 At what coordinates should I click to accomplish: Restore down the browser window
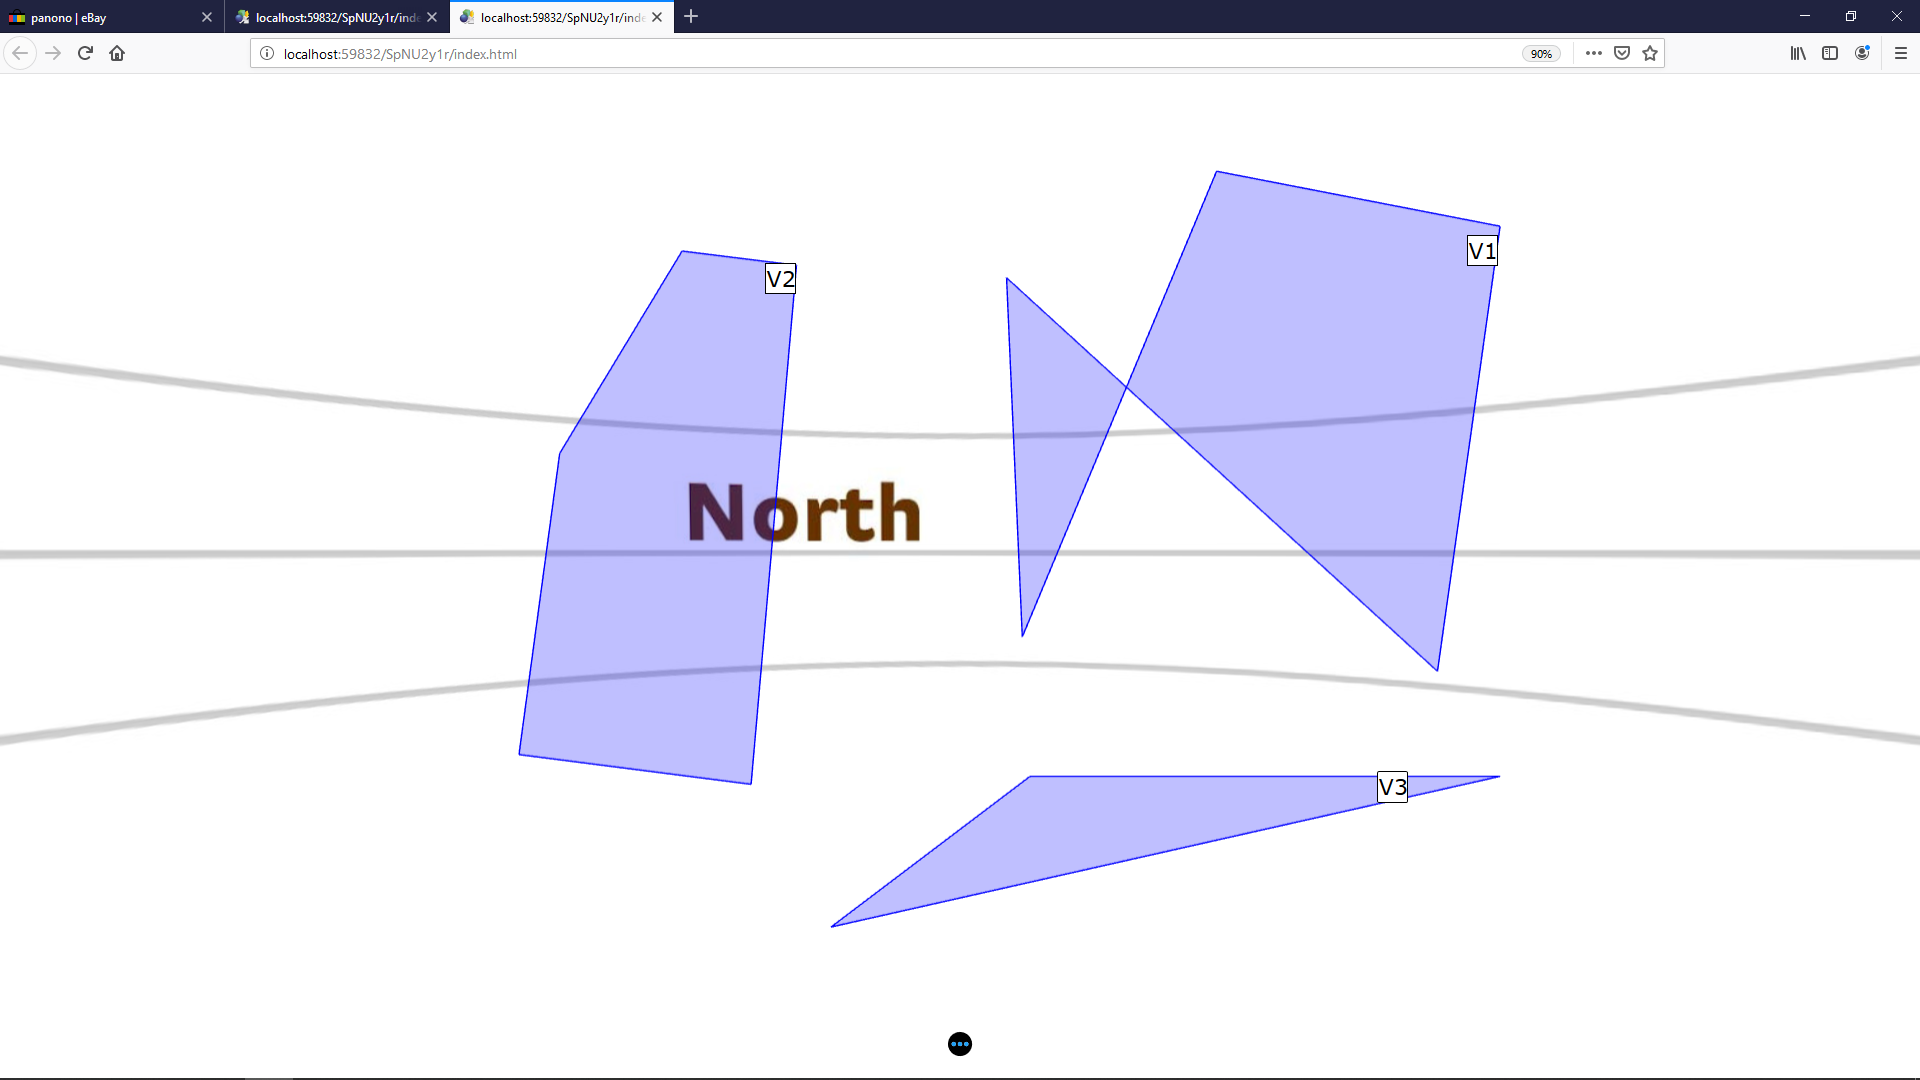point(1851,16)
